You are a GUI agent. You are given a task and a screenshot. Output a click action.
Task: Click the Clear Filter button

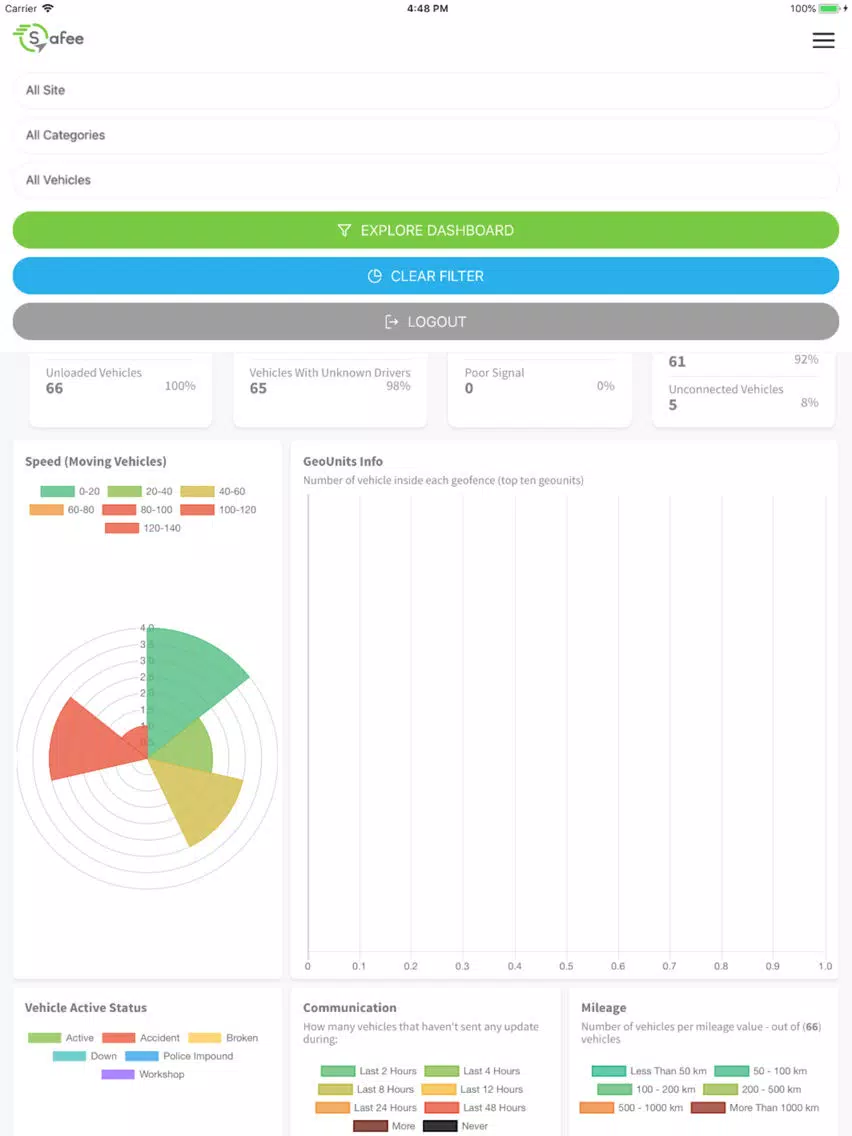click(425, 276)
